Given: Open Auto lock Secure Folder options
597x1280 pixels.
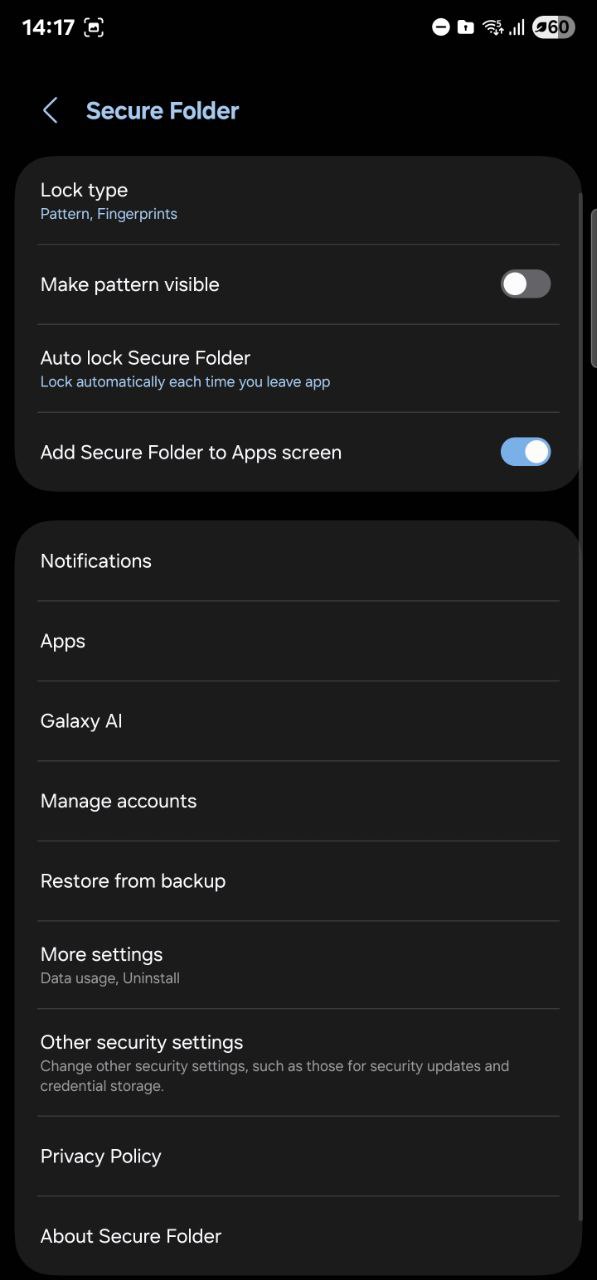Looking at the screenshot, I should click(298, 368).
